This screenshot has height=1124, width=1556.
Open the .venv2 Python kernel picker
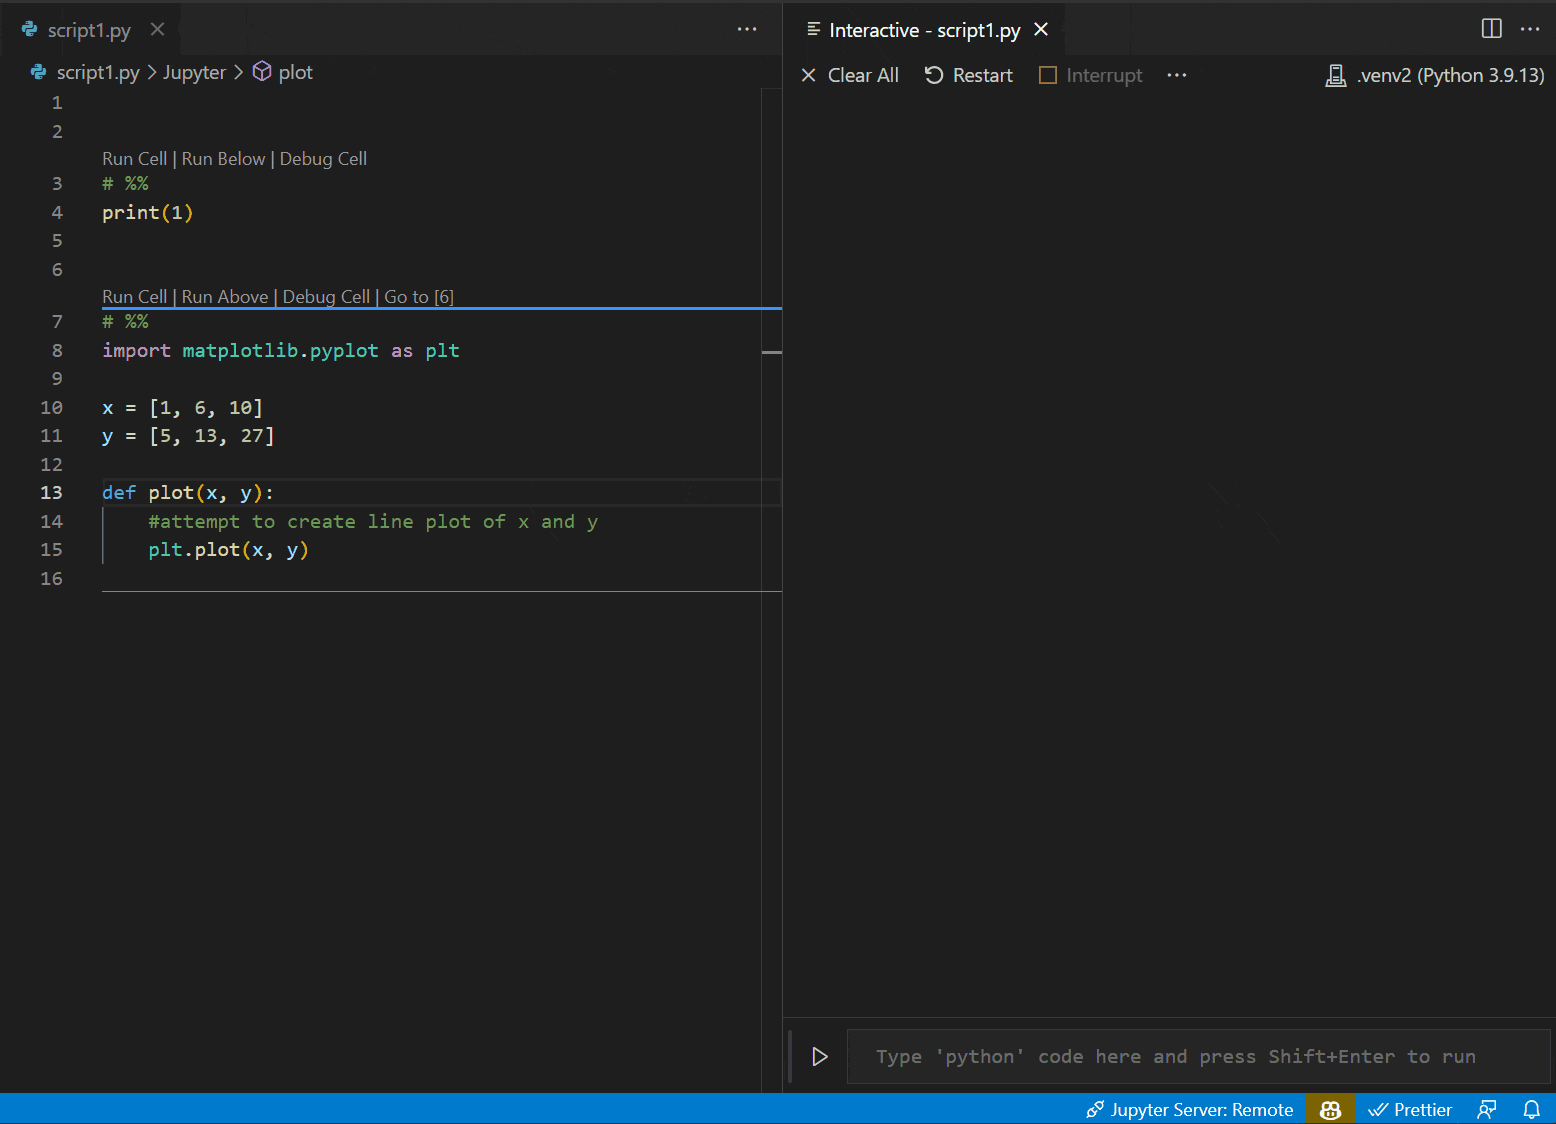point(1434,74)
